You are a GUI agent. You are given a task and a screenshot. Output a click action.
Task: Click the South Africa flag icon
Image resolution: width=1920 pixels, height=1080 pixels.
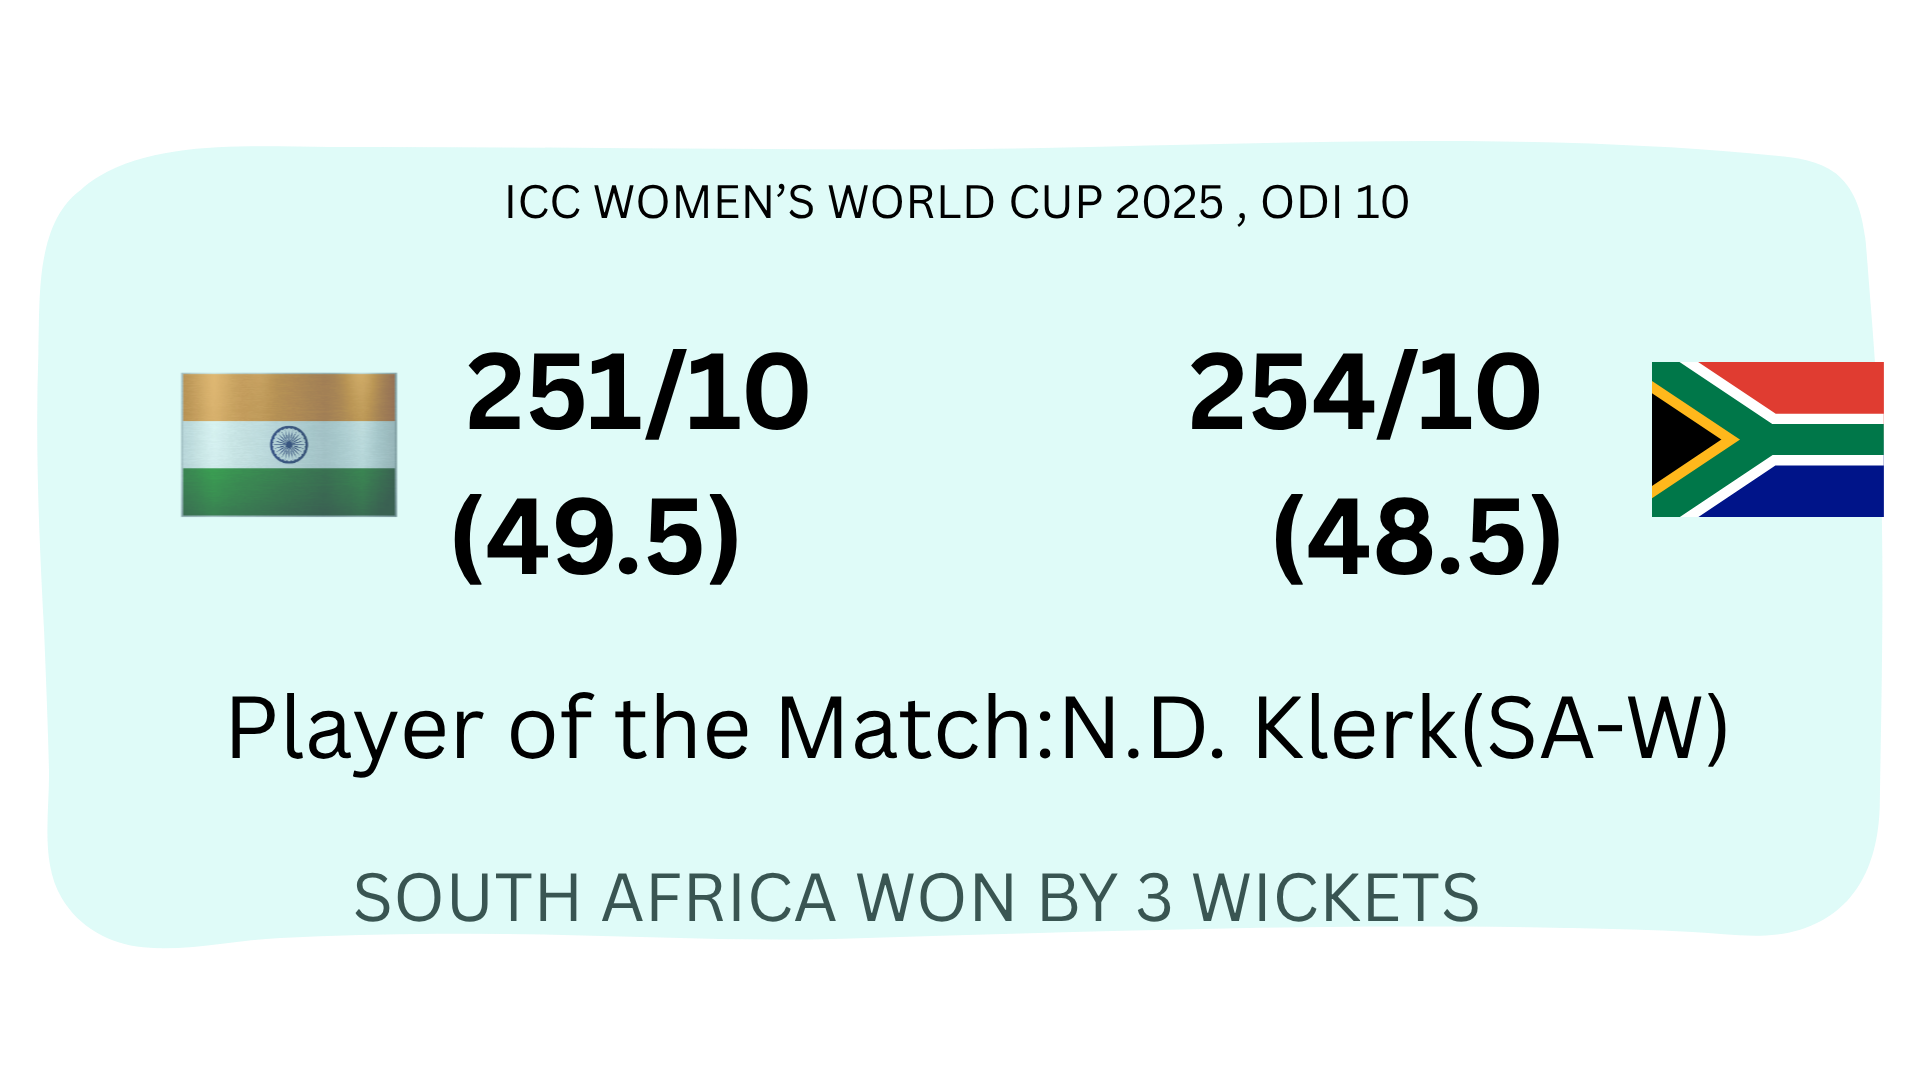point(1767,439)
